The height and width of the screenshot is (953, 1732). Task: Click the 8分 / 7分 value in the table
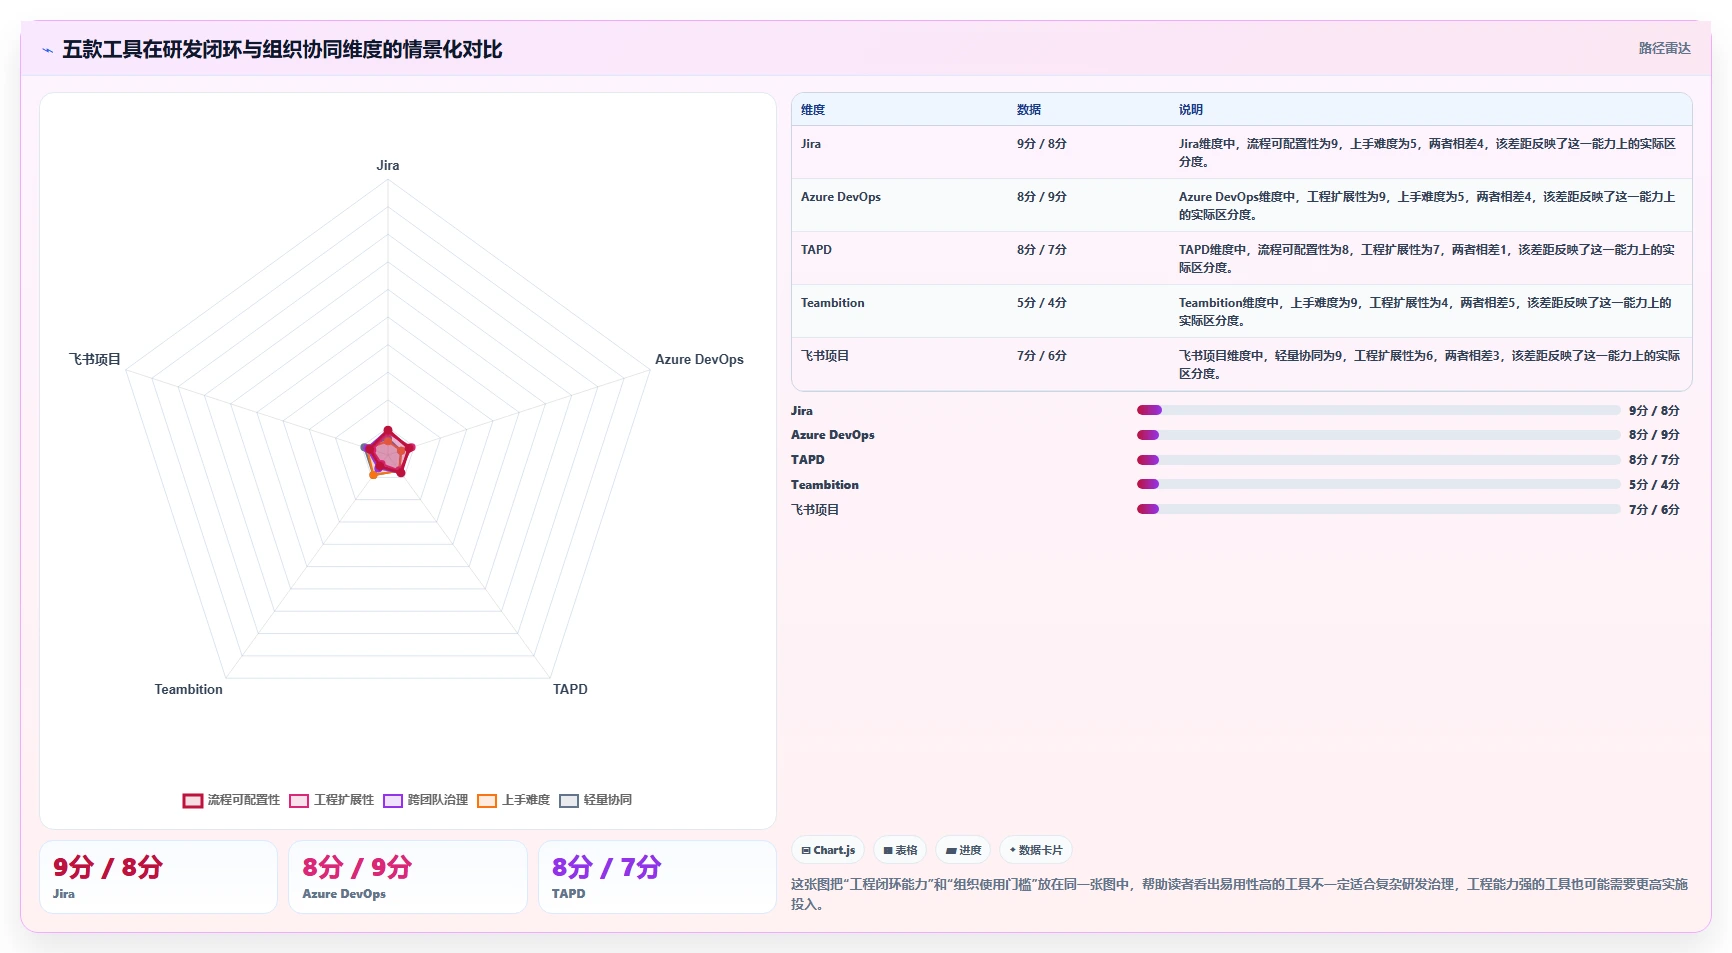point(1042,250)
